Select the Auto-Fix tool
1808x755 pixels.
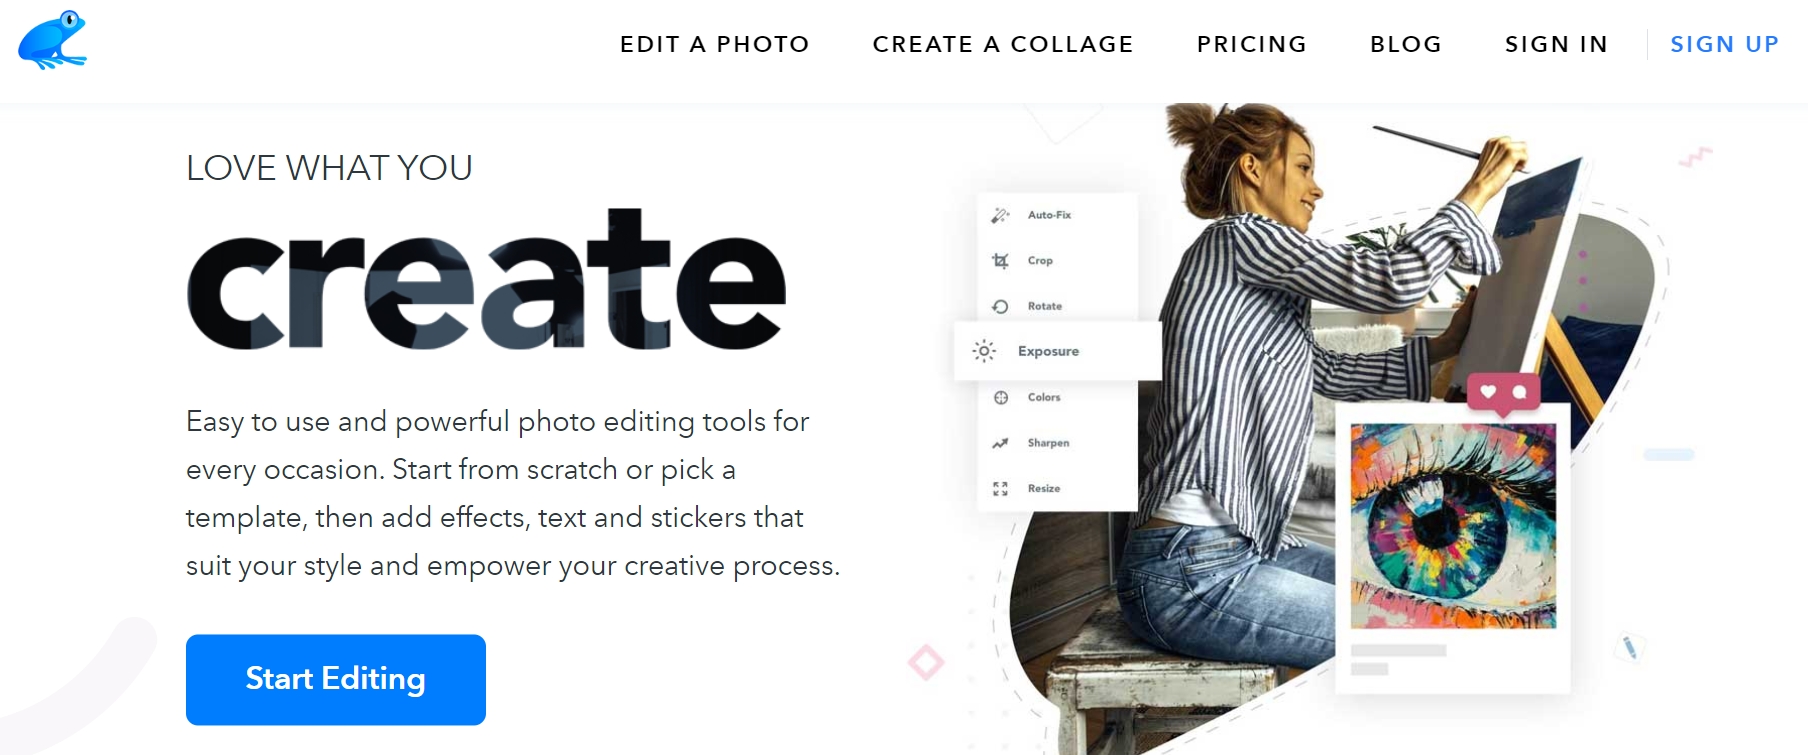pyautogui.click(x=1049, y=214)
